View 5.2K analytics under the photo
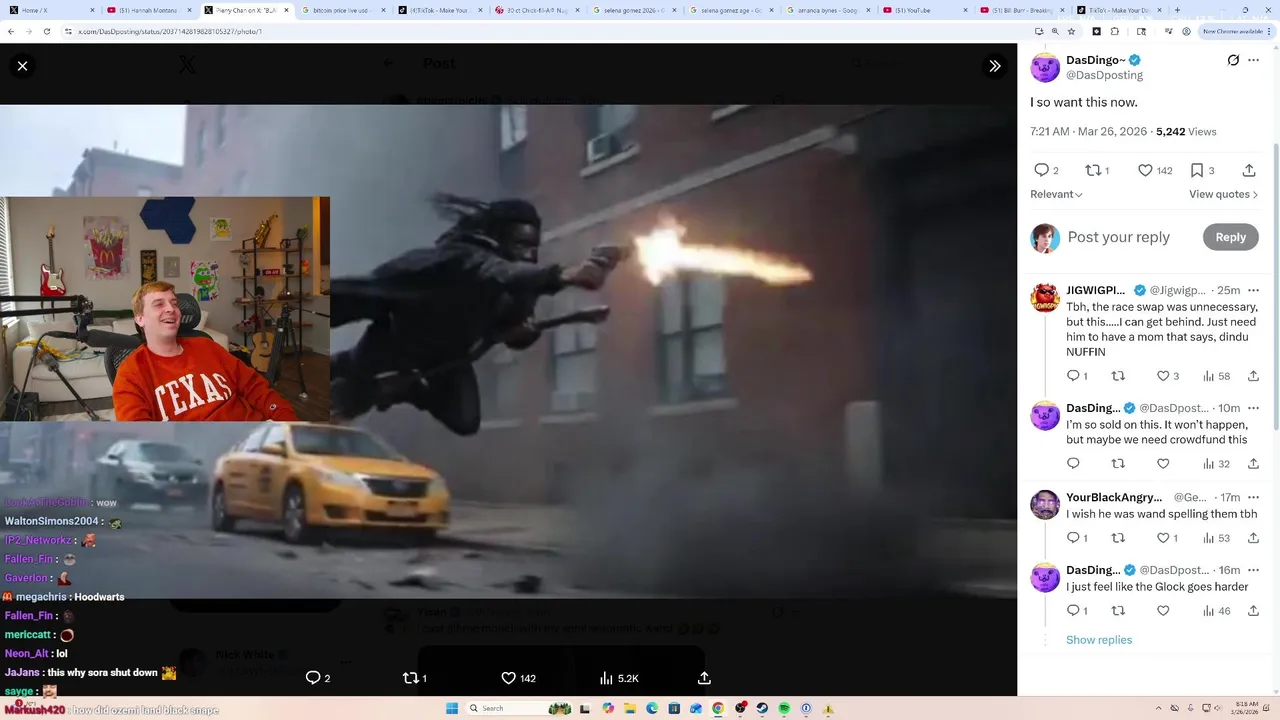Screen dimensions: 1280x720 [619, 678]
